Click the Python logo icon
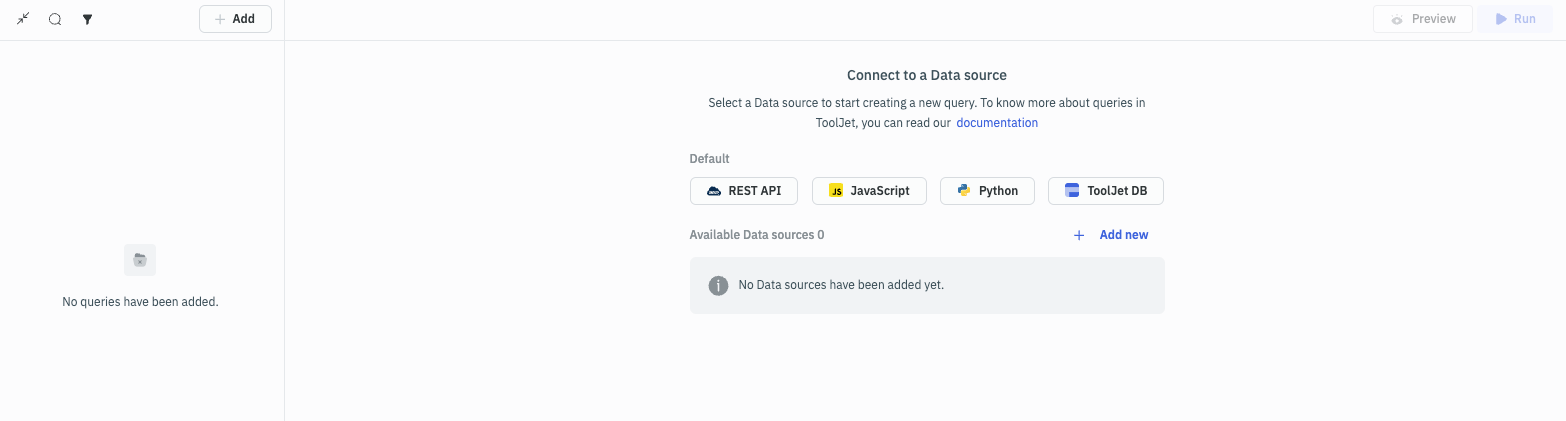The width and height of the screenshot is (1566, 421). (x=964, y=191)
